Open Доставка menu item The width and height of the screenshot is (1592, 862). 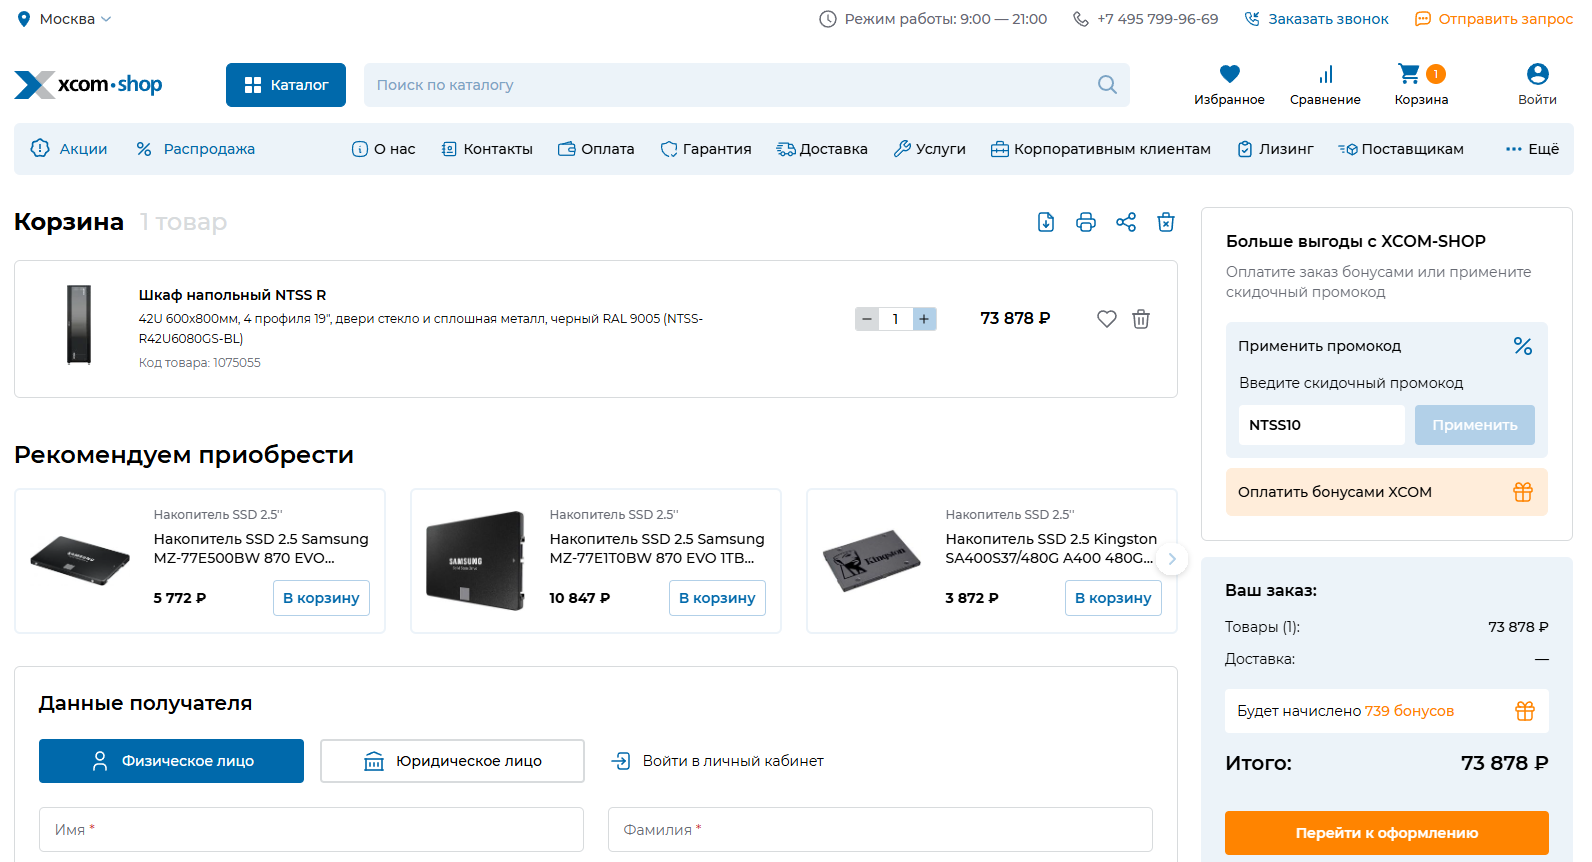click(x=822, y=149)
